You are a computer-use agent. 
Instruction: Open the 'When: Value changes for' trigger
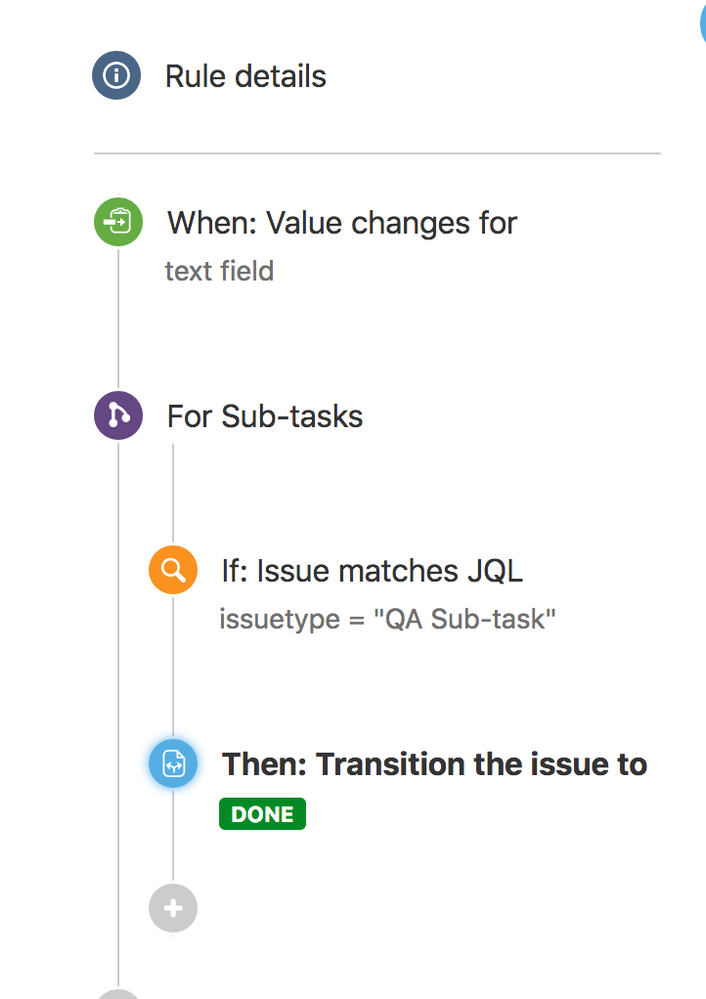coord(342,222)
